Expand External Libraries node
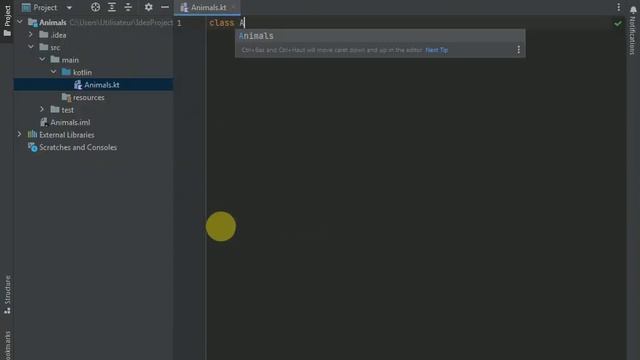 click(x=20, y=134)
